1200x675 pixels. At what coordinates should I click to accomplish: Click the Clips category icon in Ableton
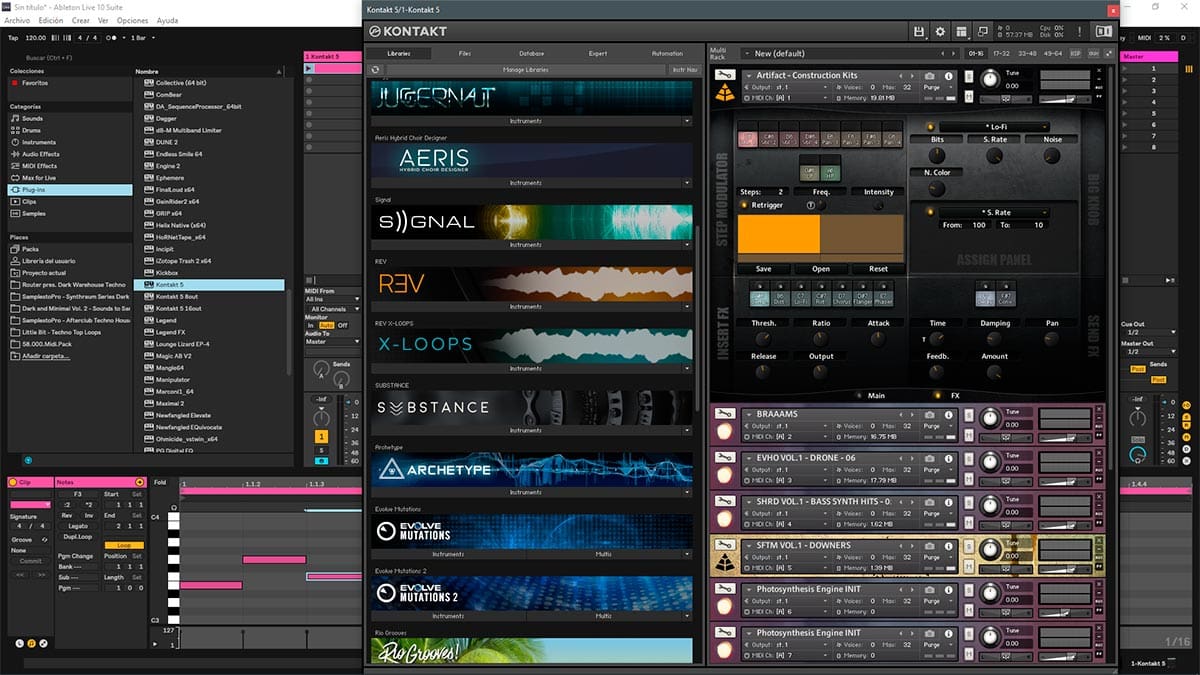pos(15,201)
